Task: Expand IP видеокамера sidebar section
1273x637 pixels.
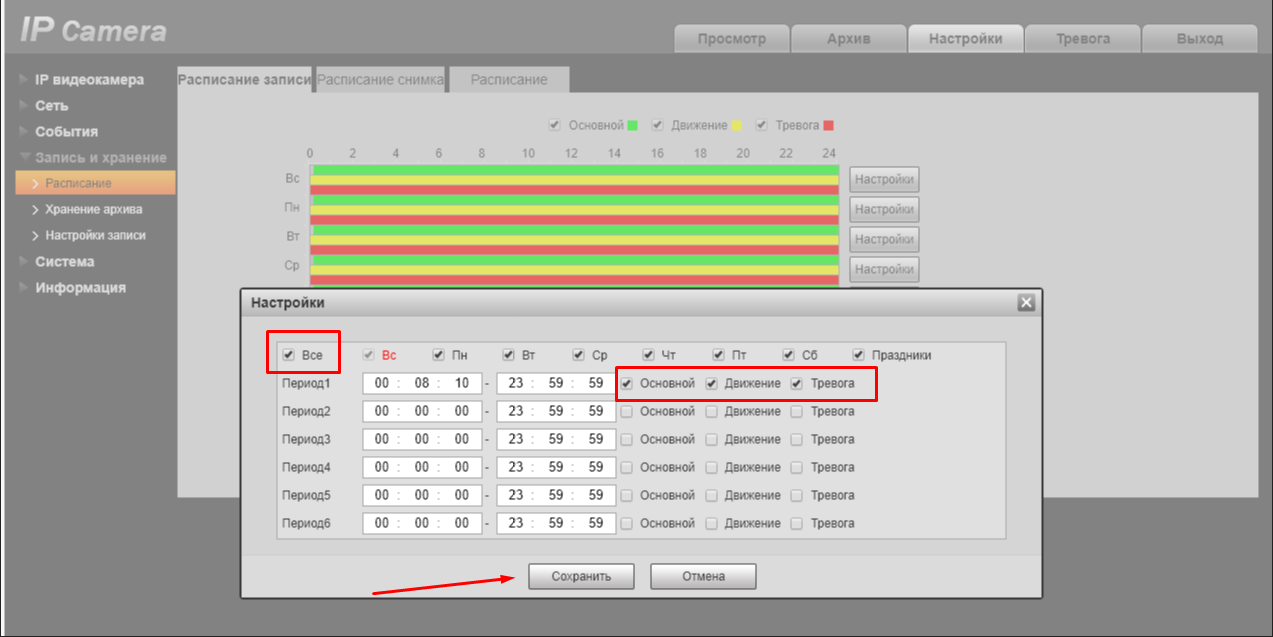Action: pyautogui.click(x=89, y=79)
